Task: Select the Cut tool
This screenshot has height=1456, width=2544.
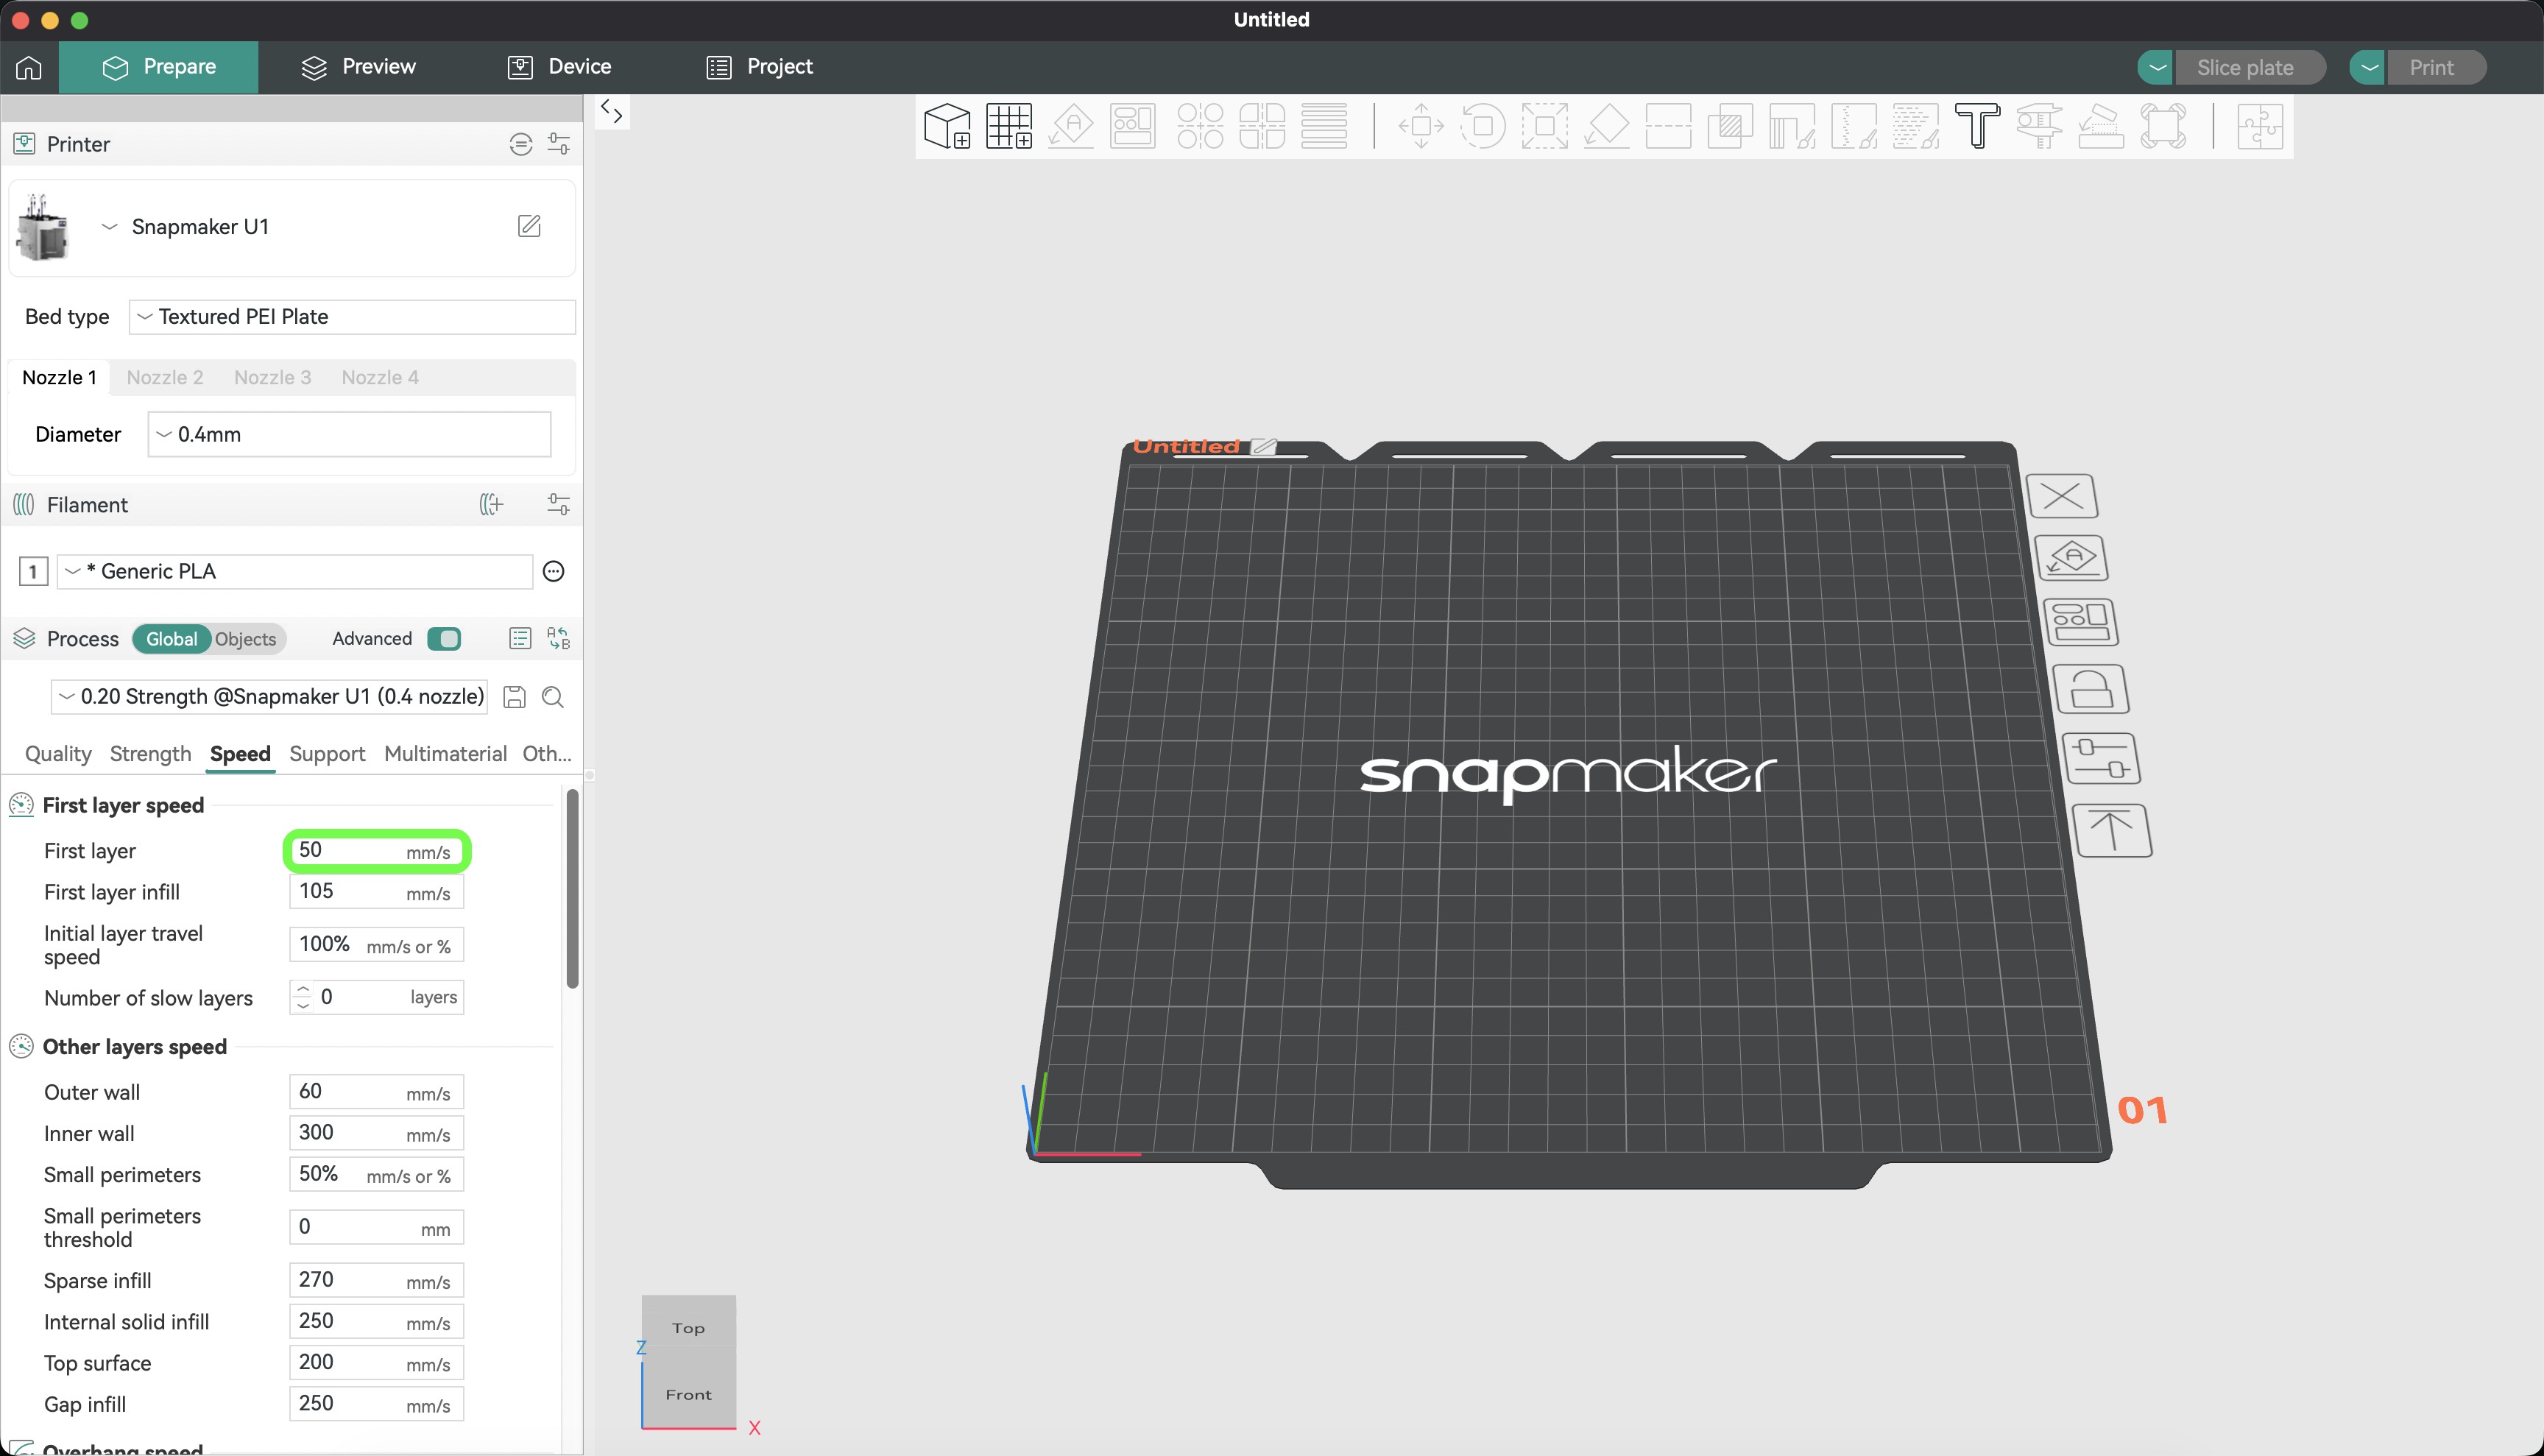Action: click(1669, 126)
